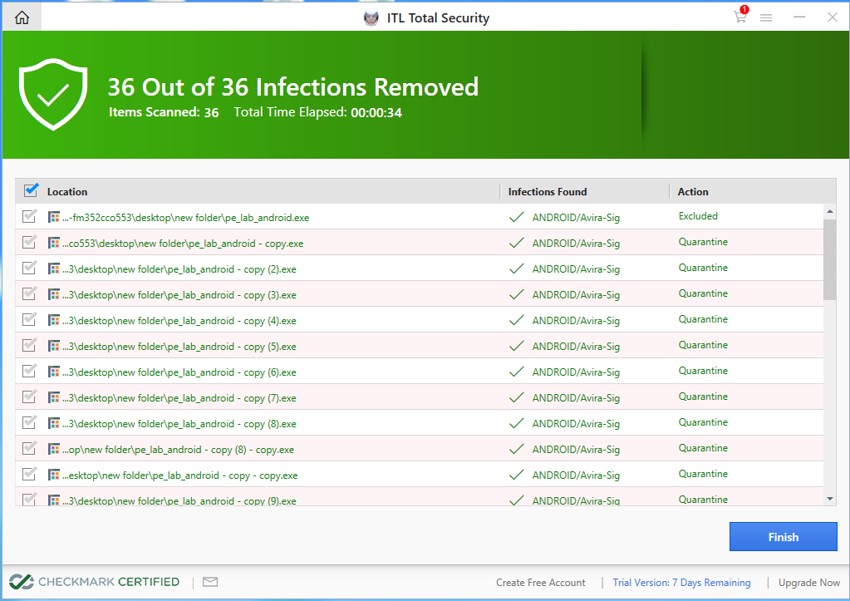Click file icon for copy (6).exe row
Screen dimensions: 850x601
point(54,372)
